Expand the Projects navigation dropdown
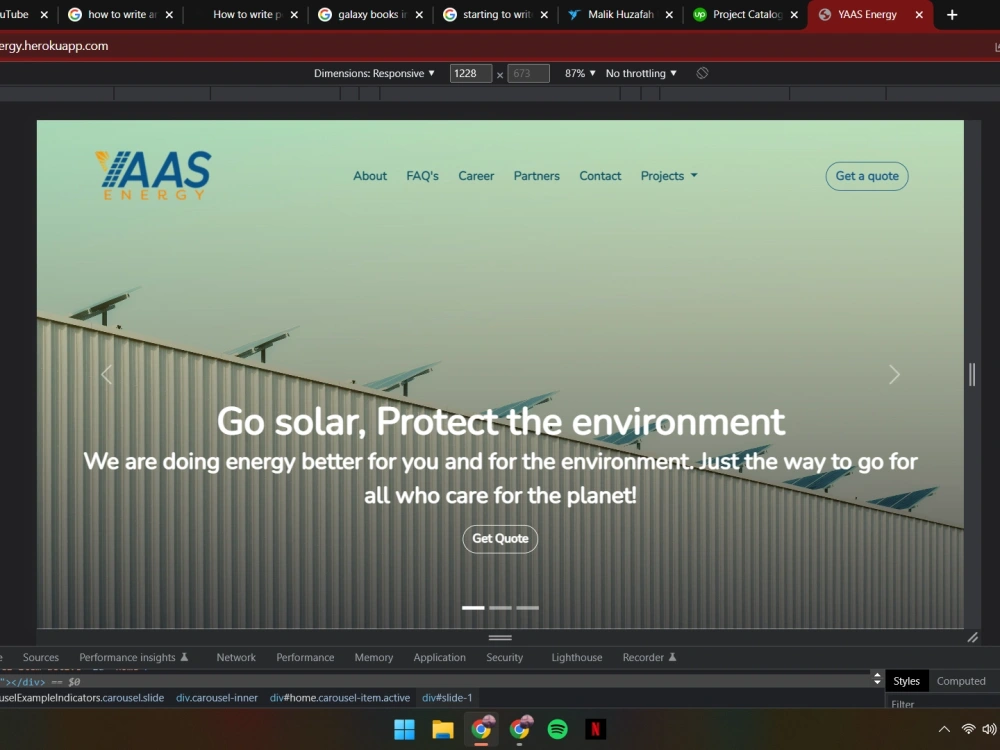The width and height of the screenshot is (1000, 750). pyautogui.click(x=668, y=176)
